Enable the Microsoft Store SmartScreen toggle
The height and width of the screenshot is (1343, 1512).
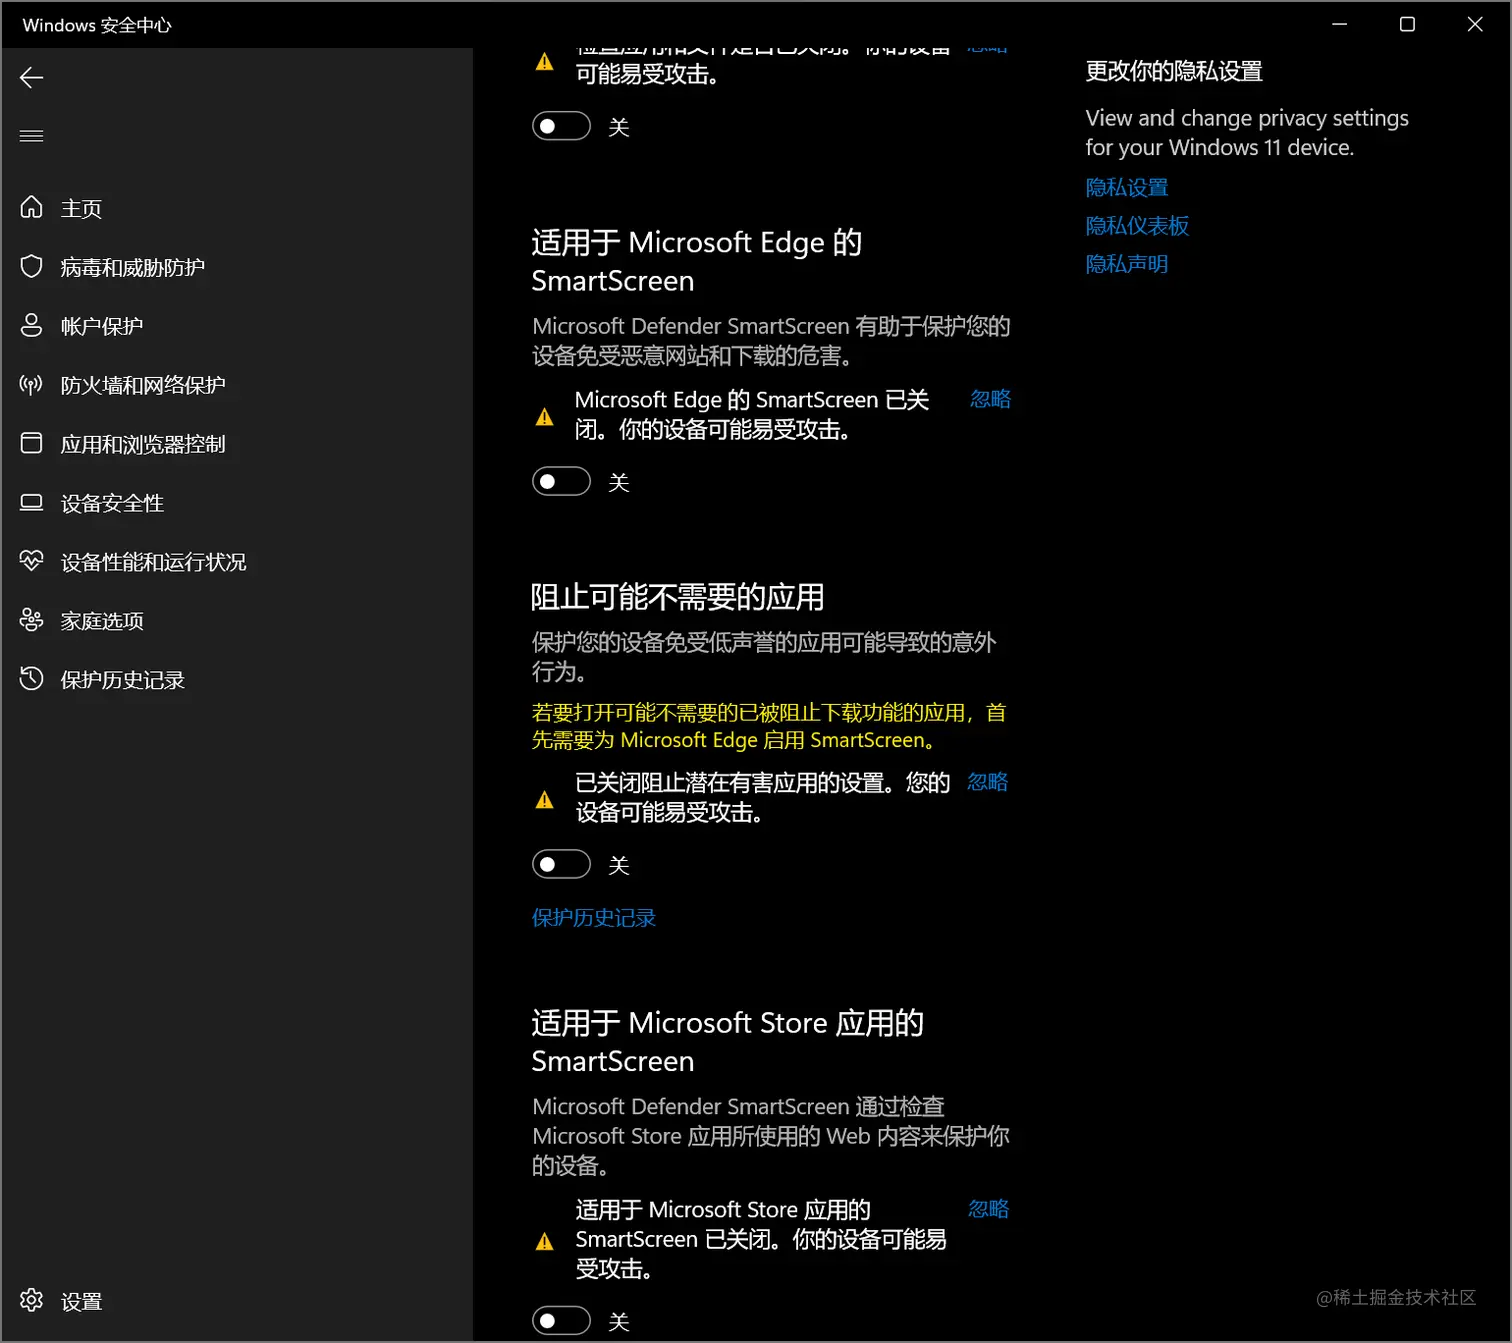coord(561,1321)
